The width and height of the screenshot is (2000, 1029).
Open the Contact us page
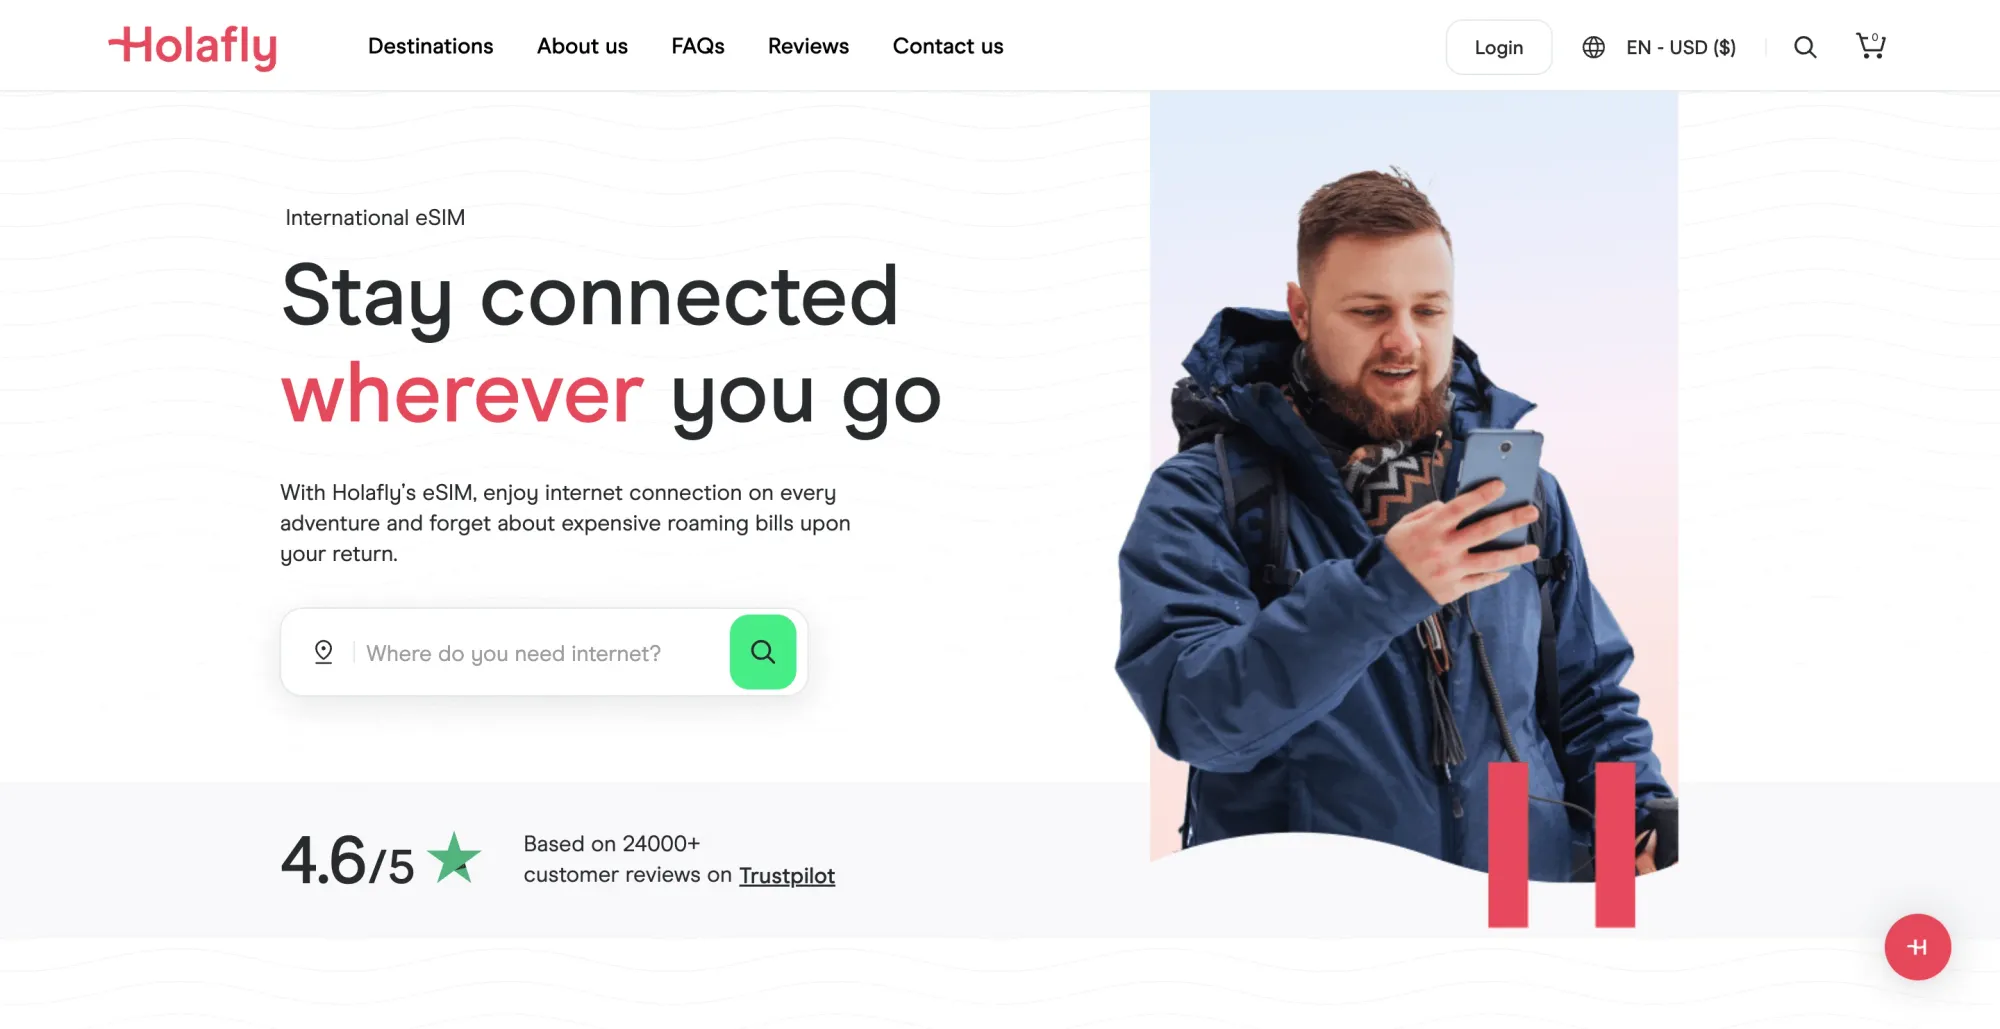(x=948, y=46)
